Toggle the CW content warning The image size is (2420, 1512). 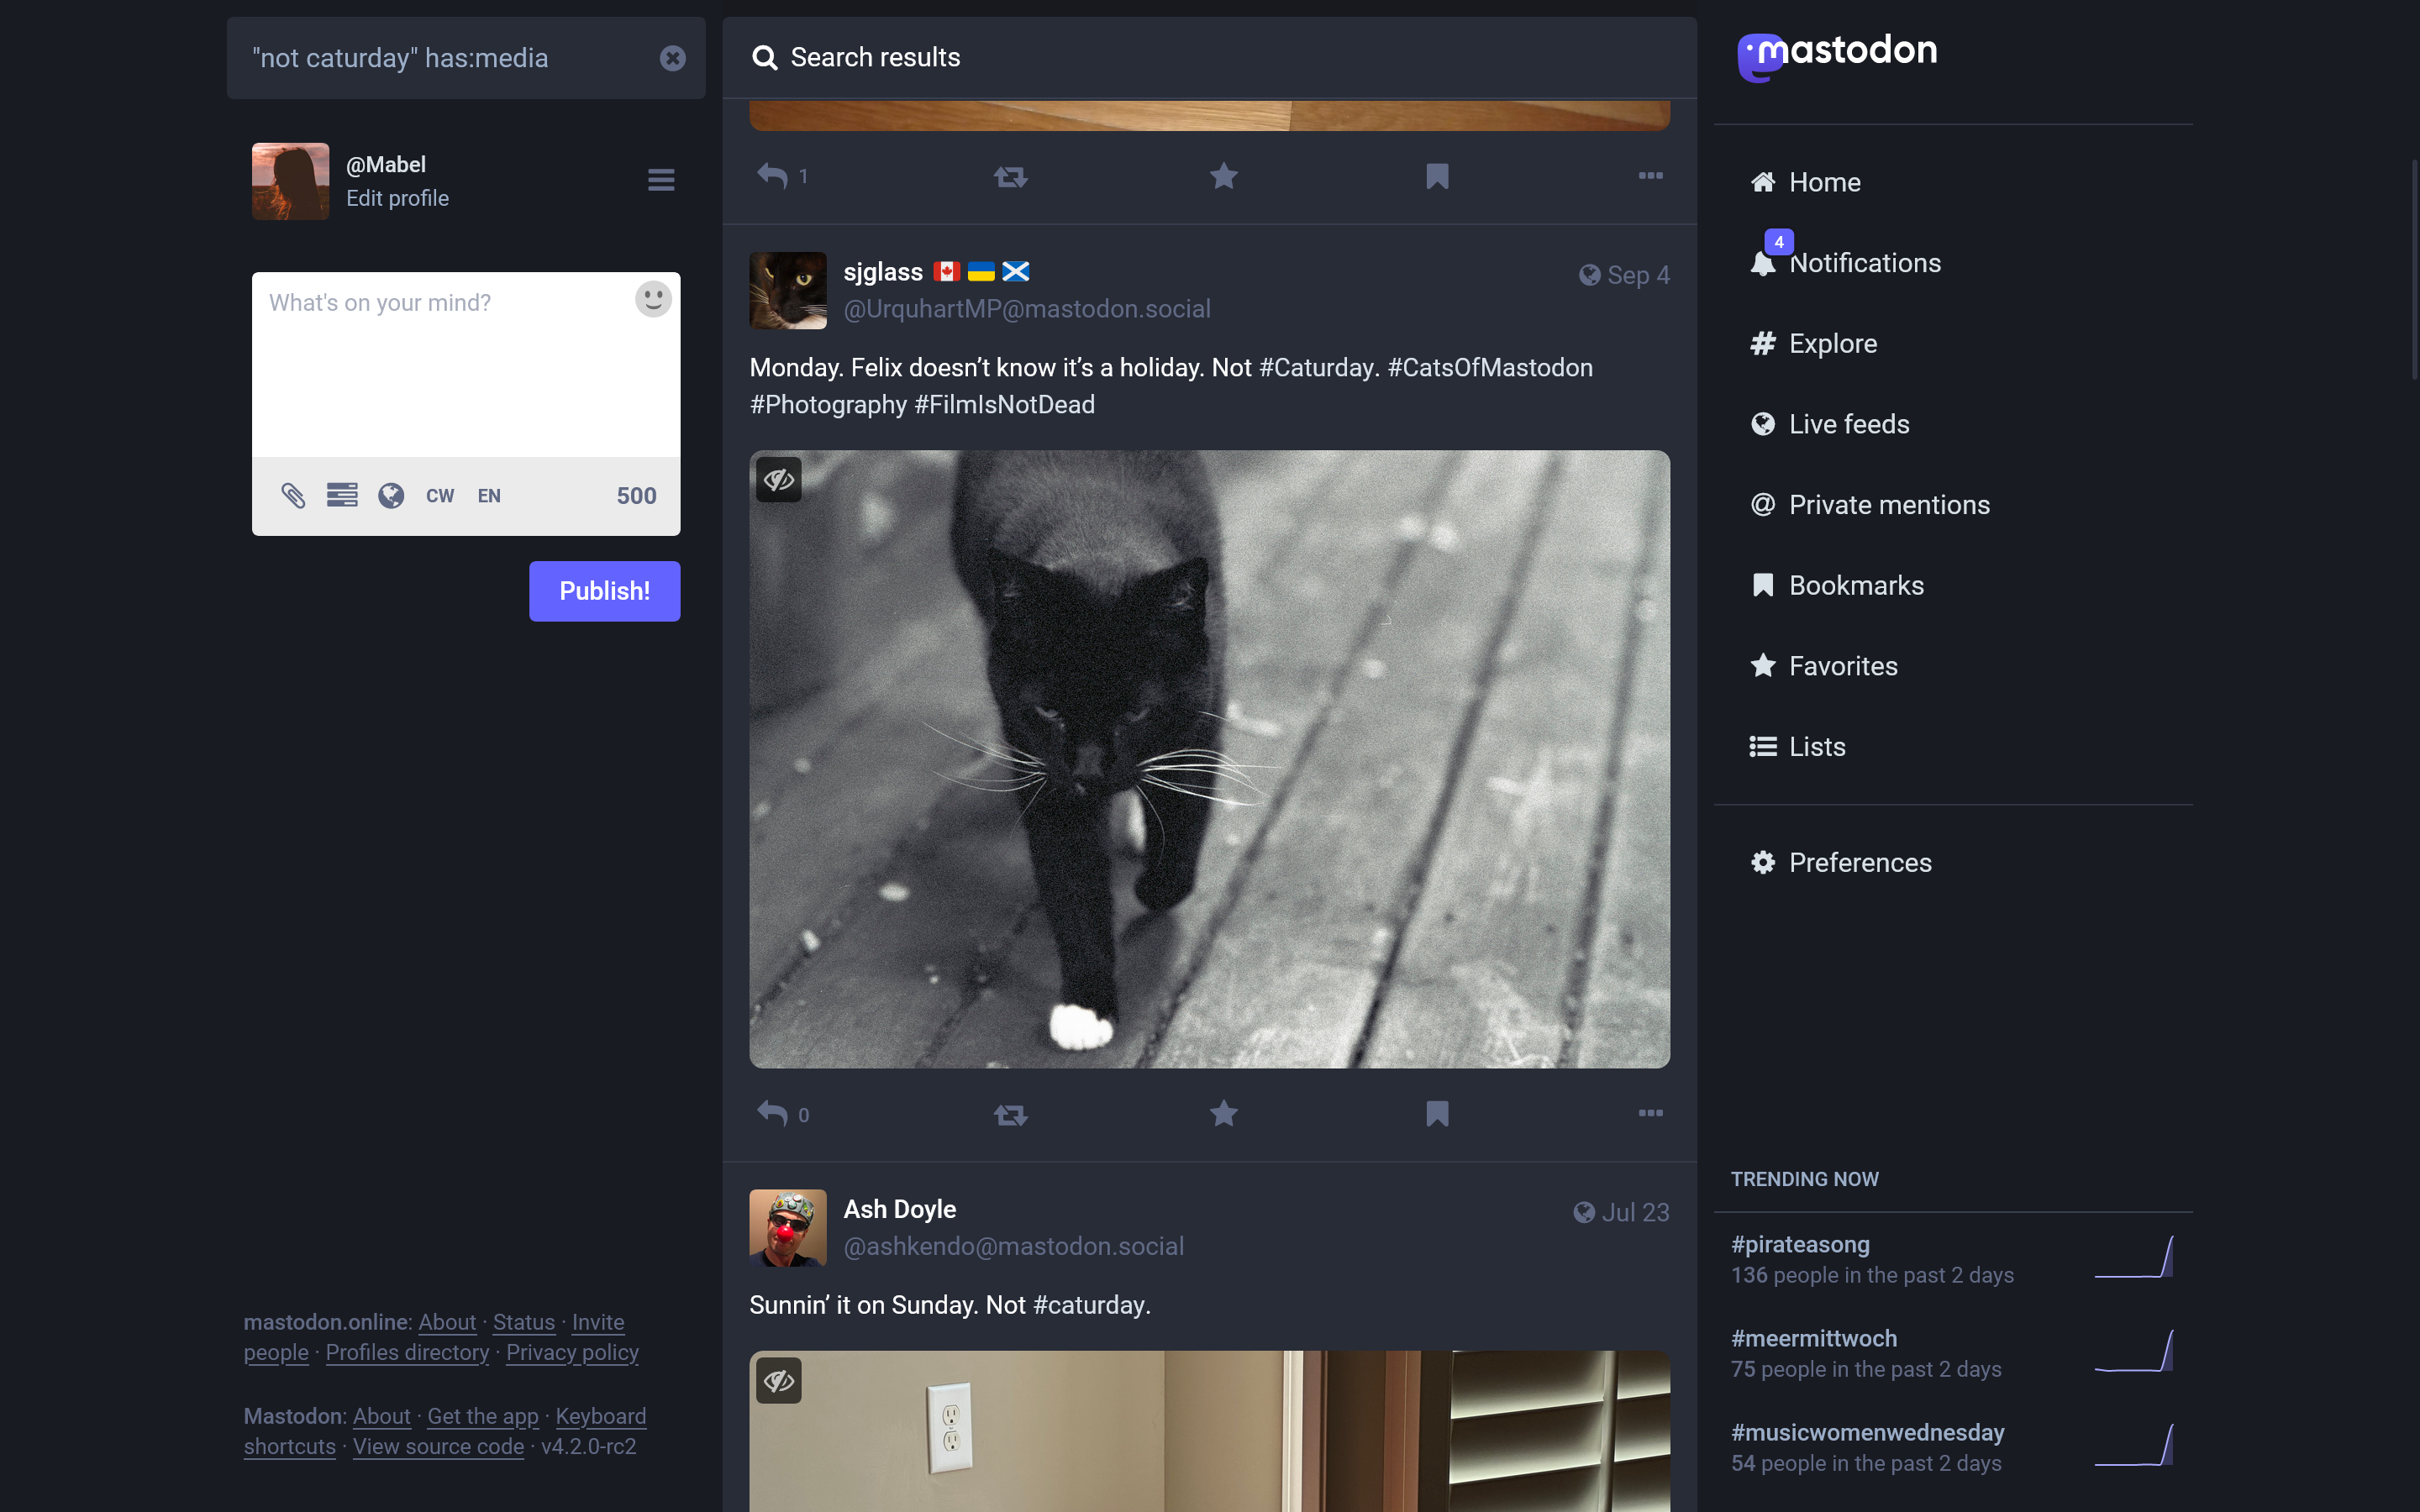pos(439,496)
